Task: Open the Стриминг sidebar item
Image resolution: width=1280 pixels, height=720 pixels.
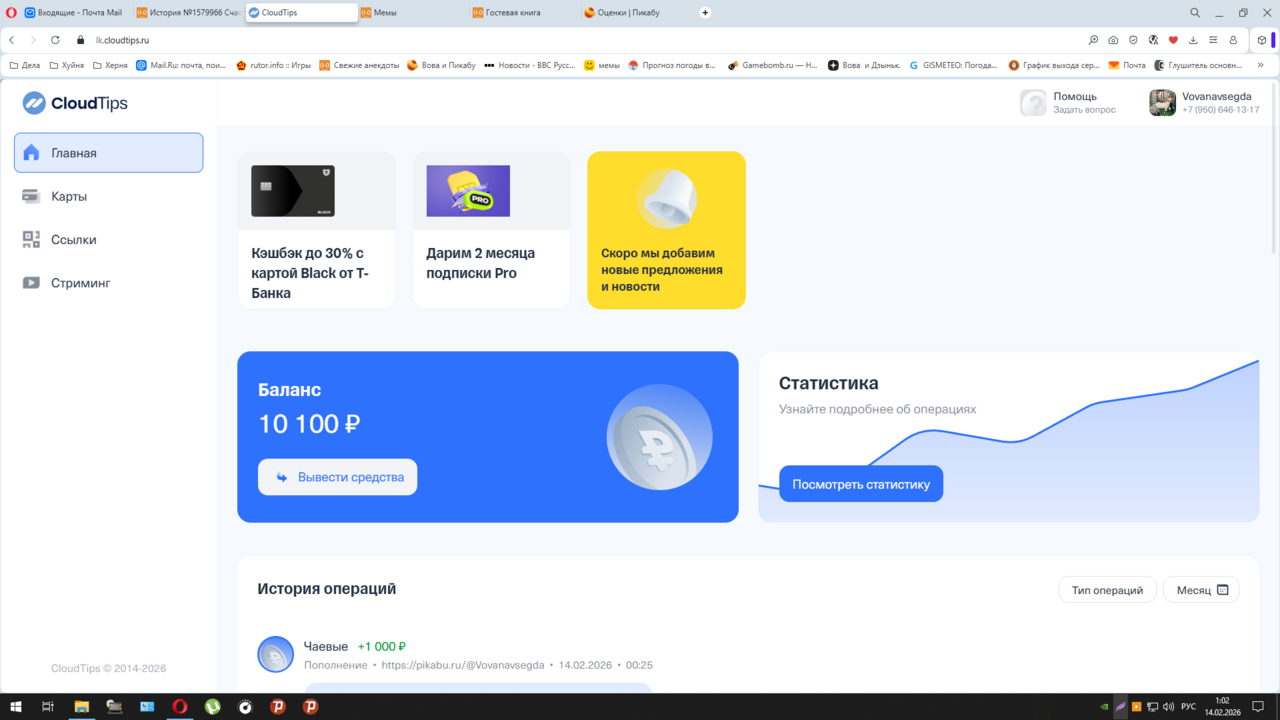Action: click(80, 283)
